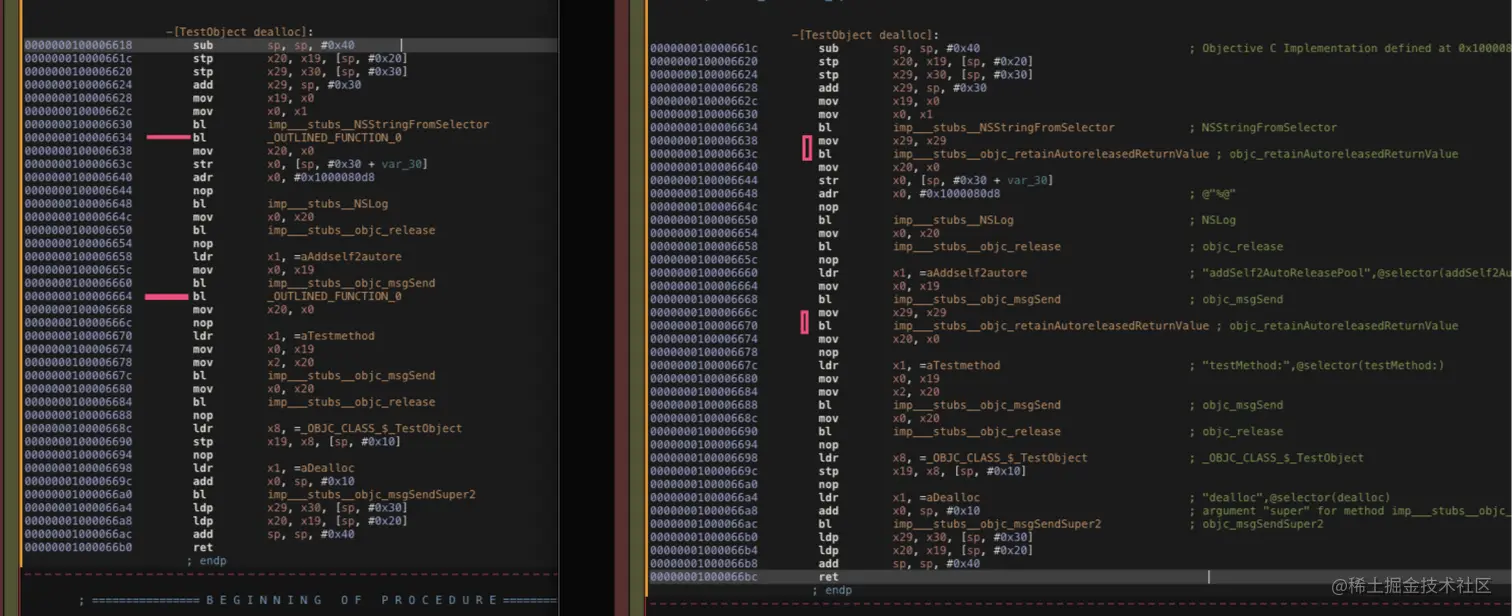Click imp___stubs__objc_msgSendSuper2 operand in the right pane

(997, 523)
